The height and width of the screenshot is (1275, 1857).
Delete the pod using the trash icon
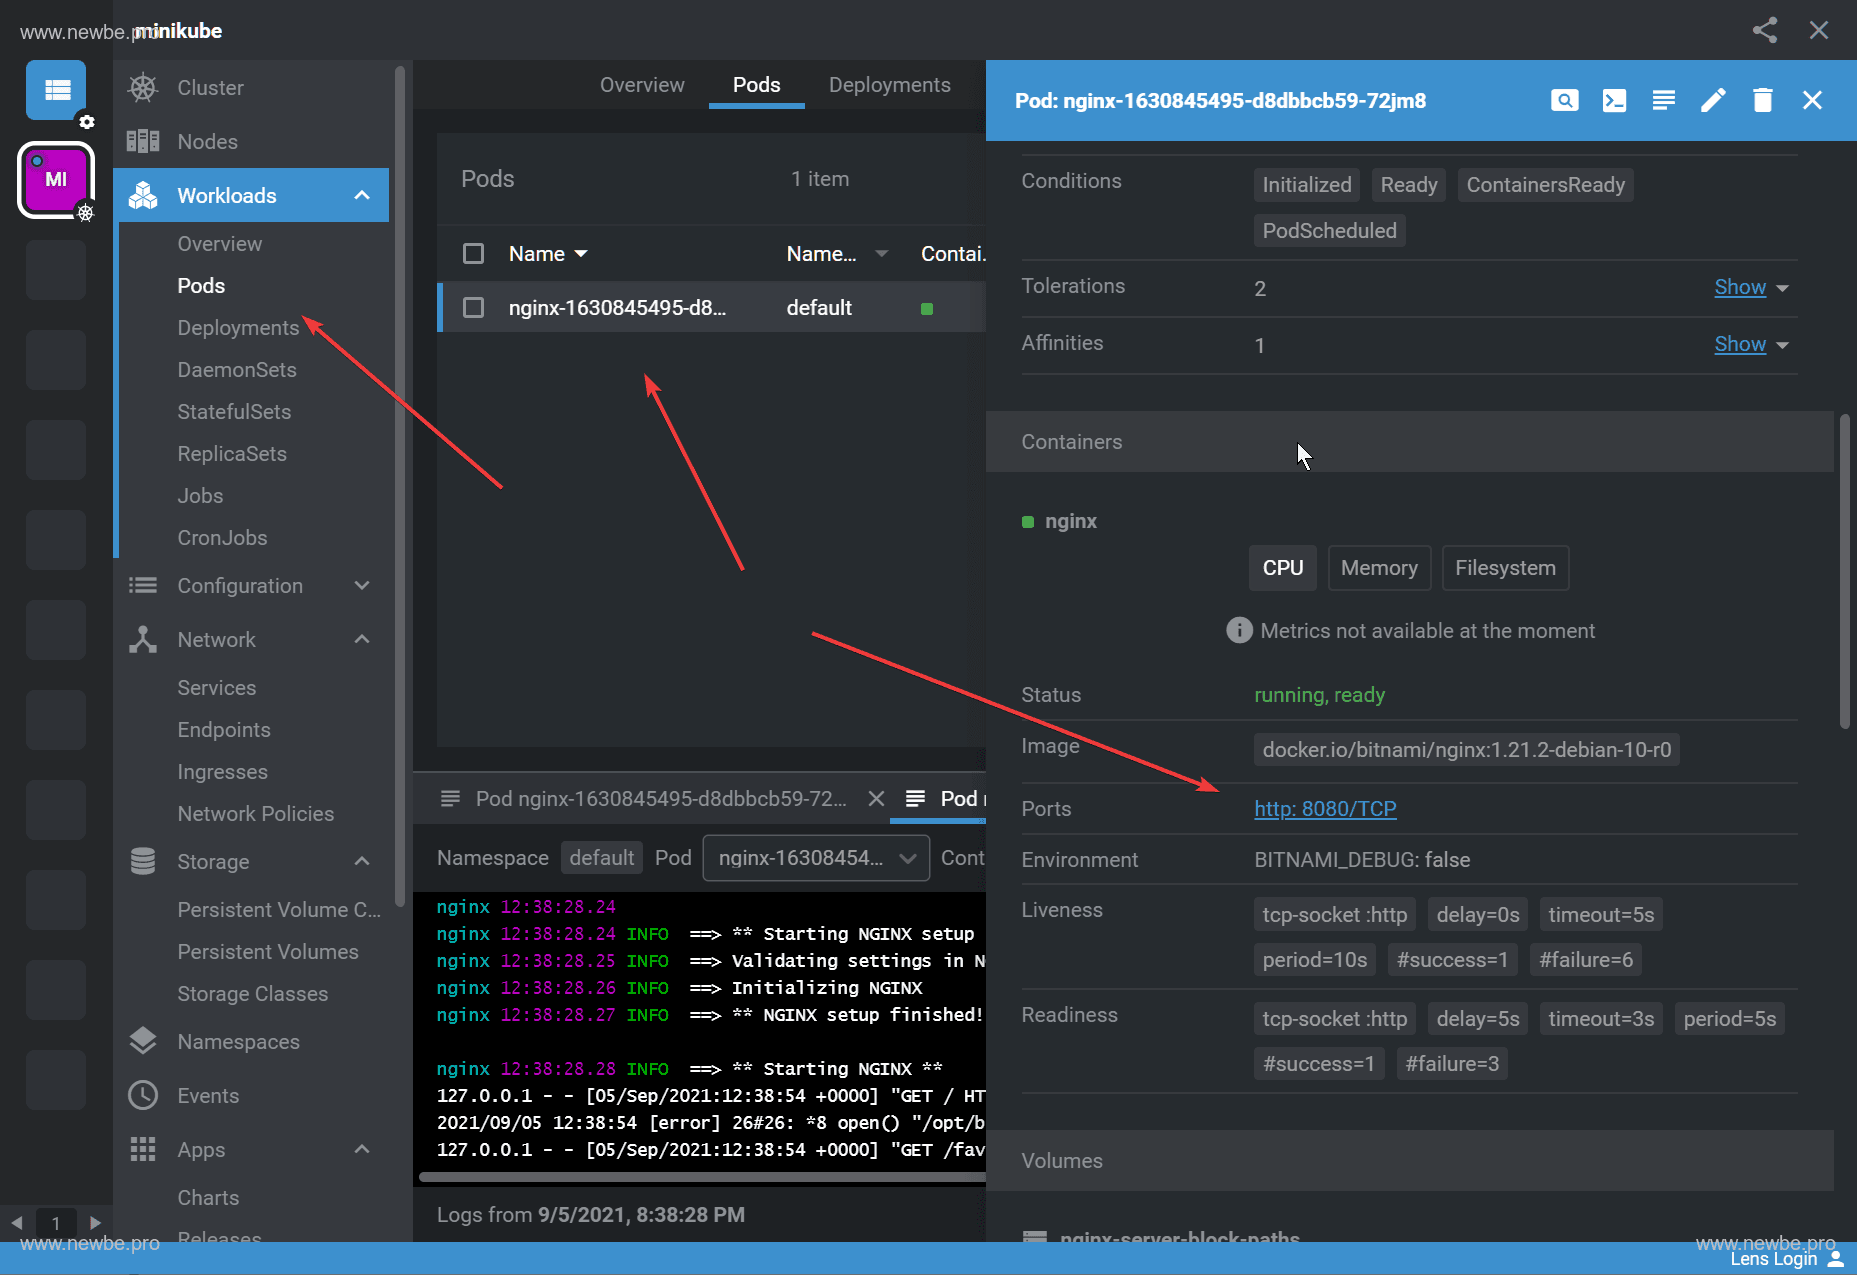pos(1762,100)
